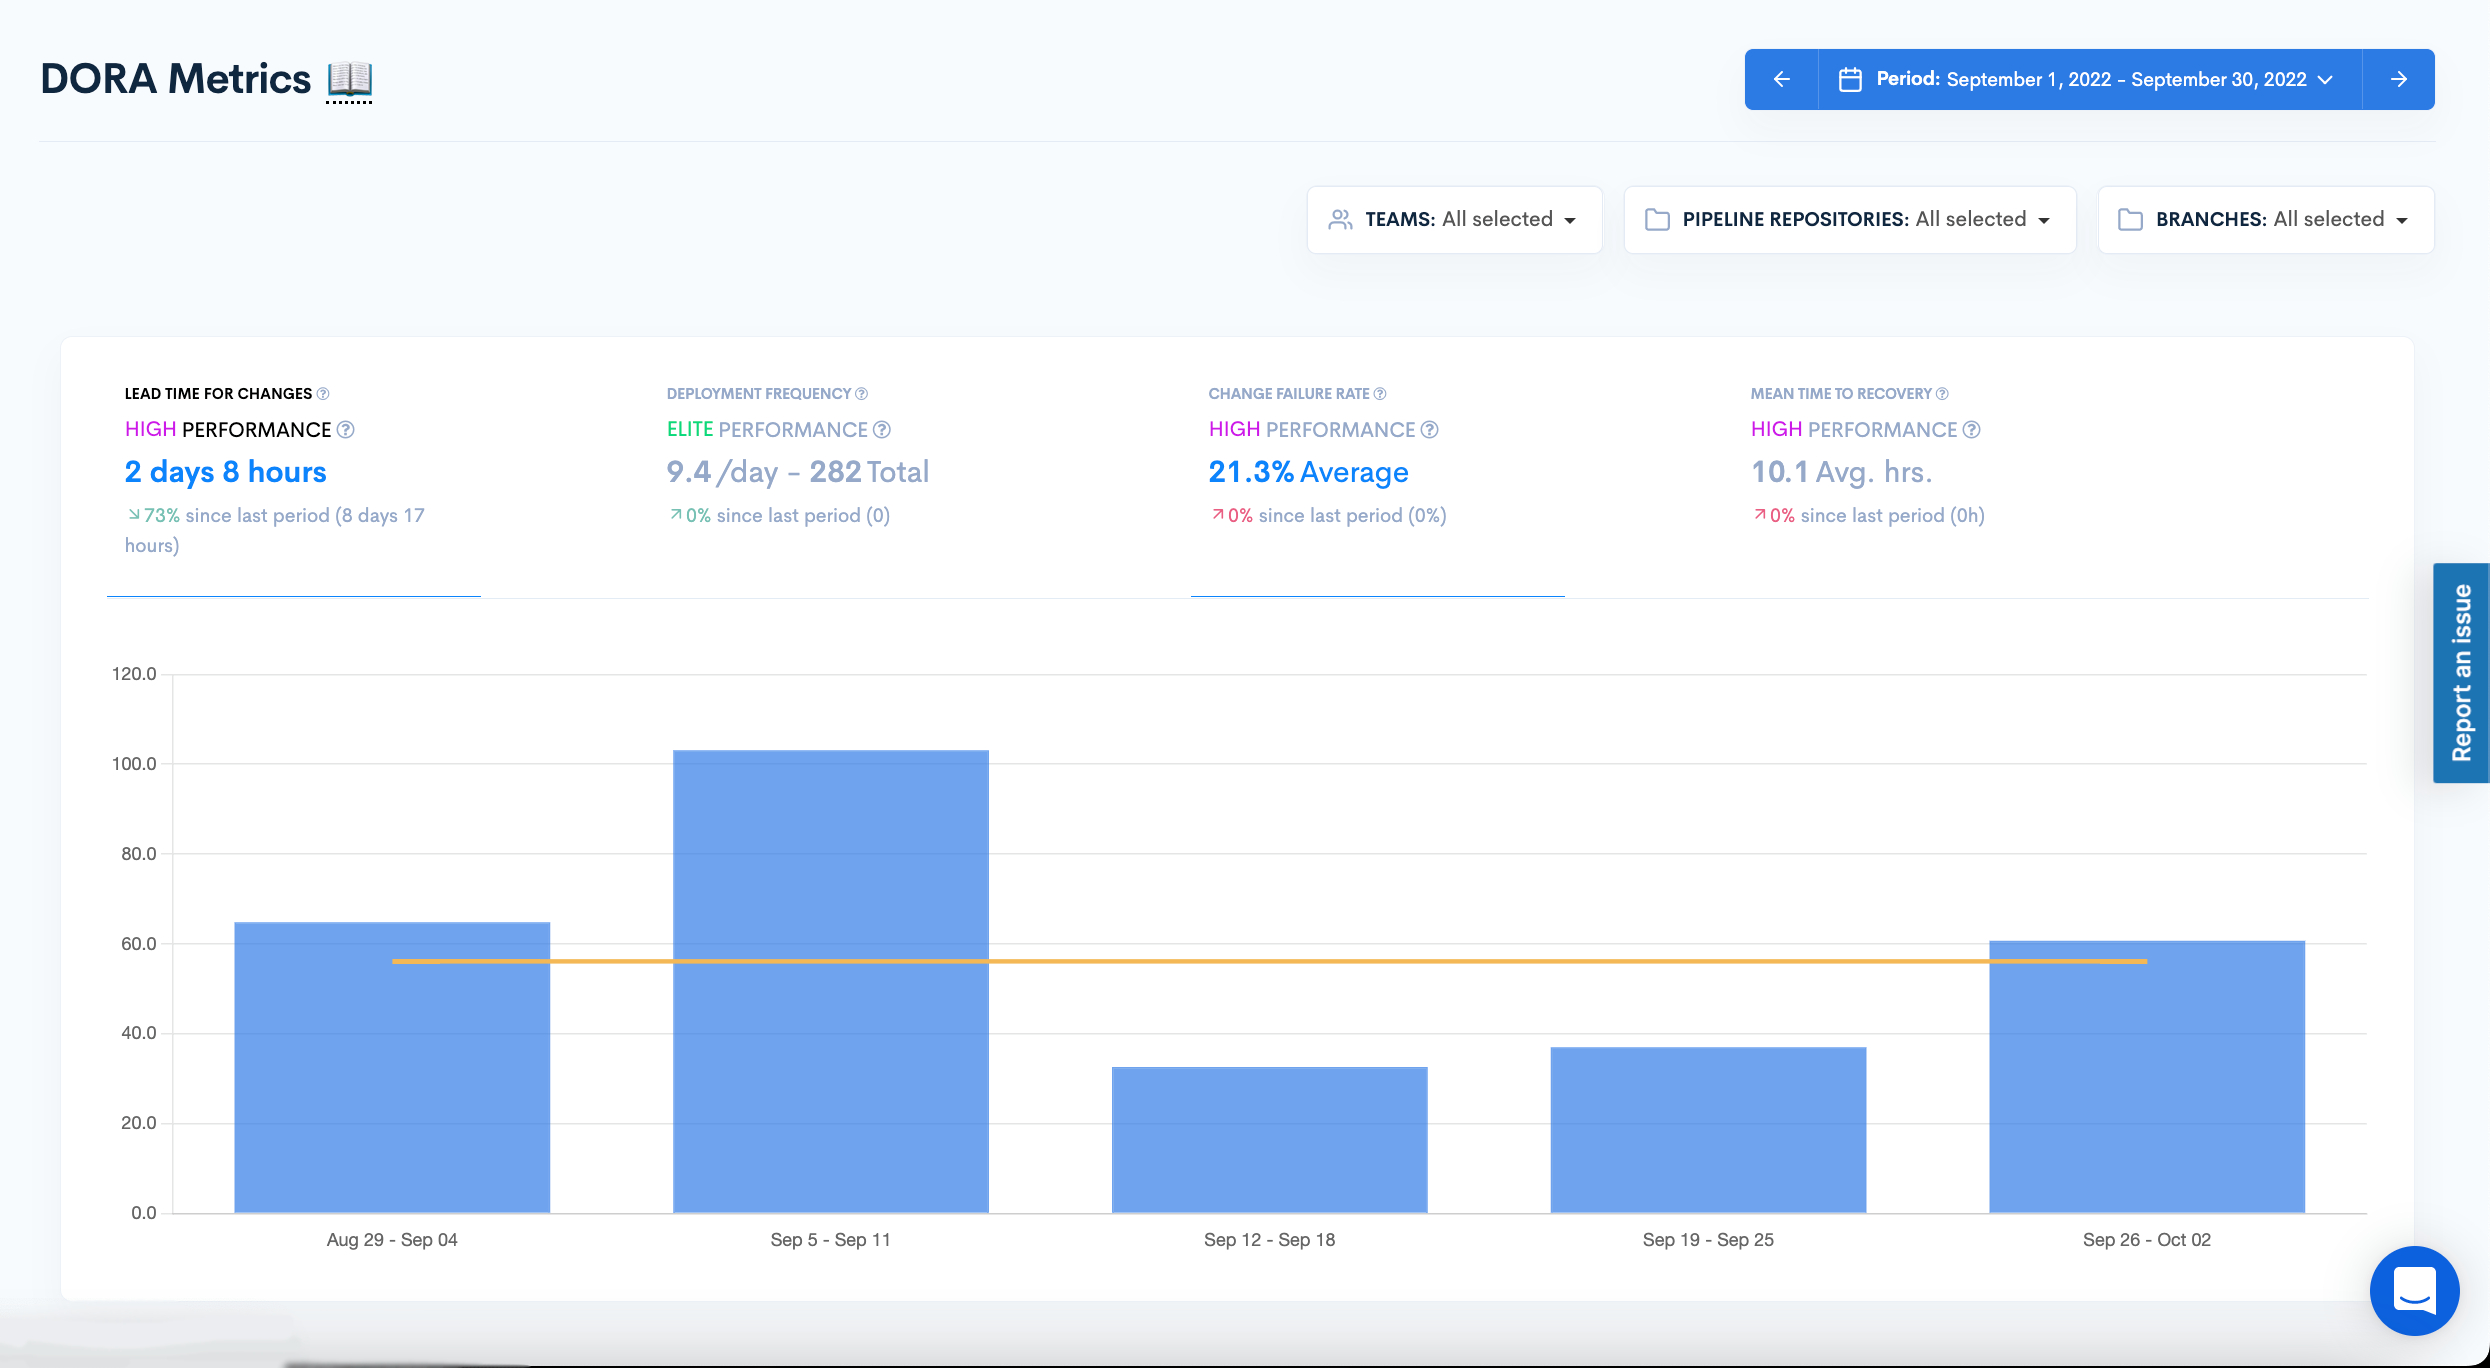The width and height of the screenshot is (2490, 1368).
Task: Click the Report an issue side button
Action: [x=2460, y=673]
